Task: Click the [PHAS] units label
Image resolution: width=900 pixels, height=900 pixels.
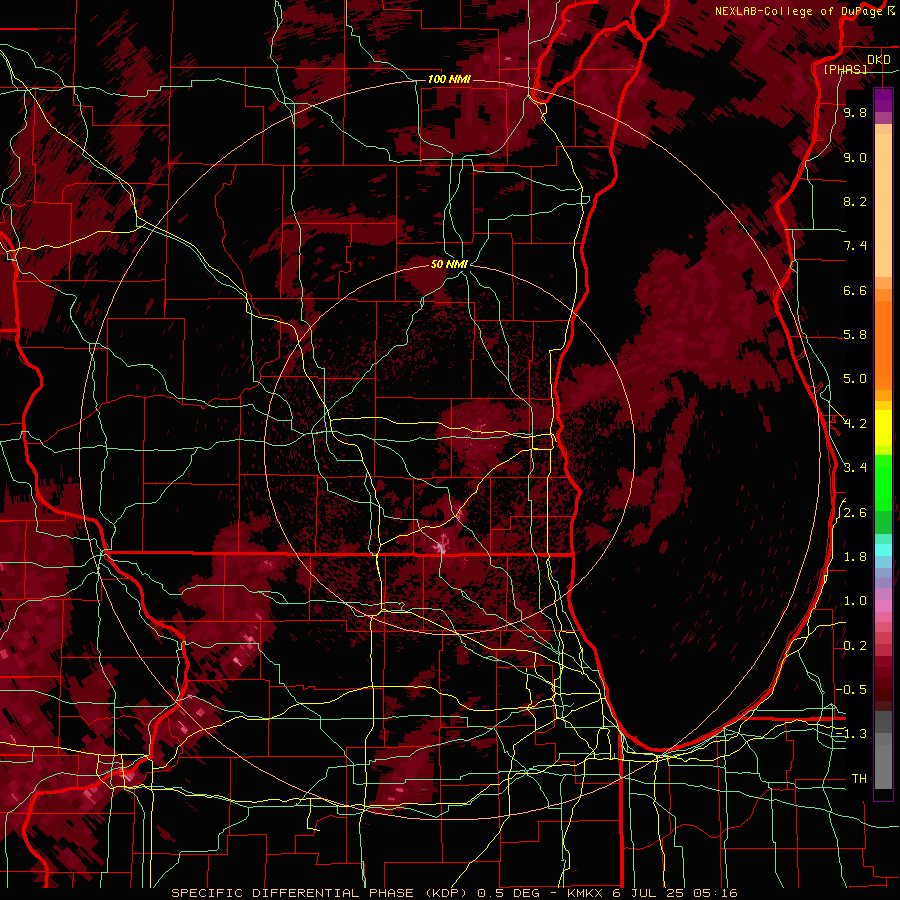Action: click(845, 69)
